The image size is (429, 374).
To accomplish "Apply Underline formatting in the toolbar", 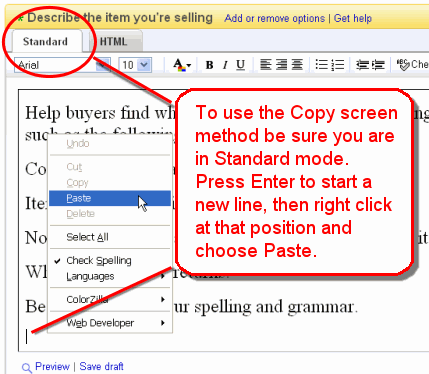I will pyautogui.click(x=240, y=65).
